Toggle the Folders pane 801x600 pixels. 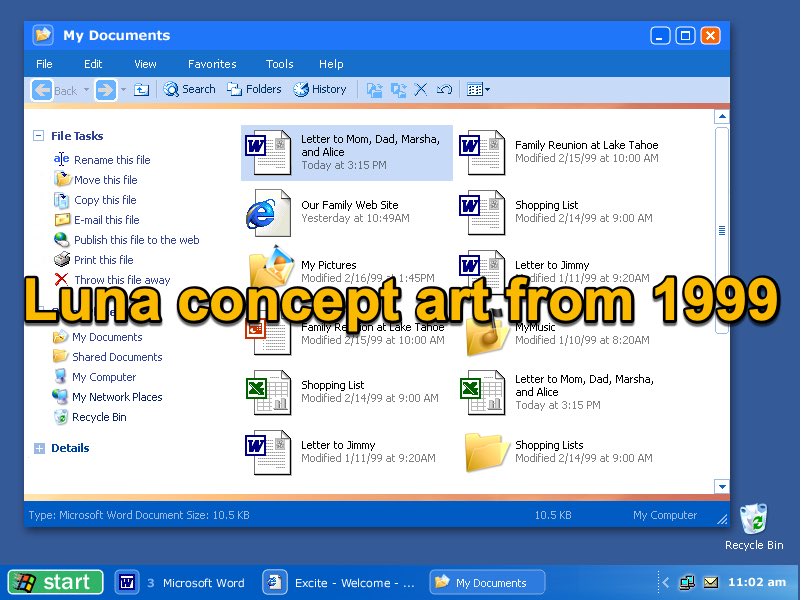(x=253, y=89)
